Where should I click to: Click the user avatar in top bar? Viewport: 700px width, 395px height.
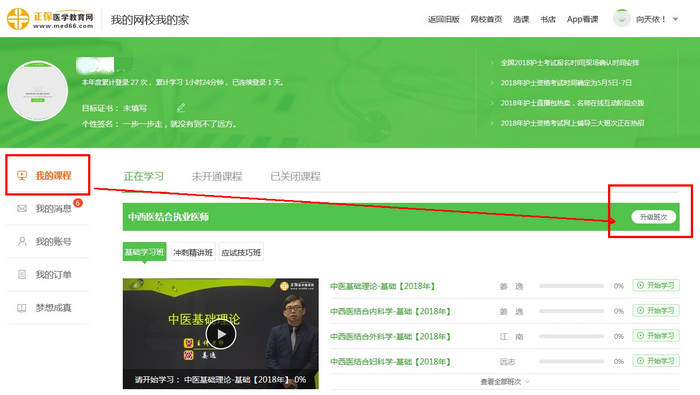621,19
